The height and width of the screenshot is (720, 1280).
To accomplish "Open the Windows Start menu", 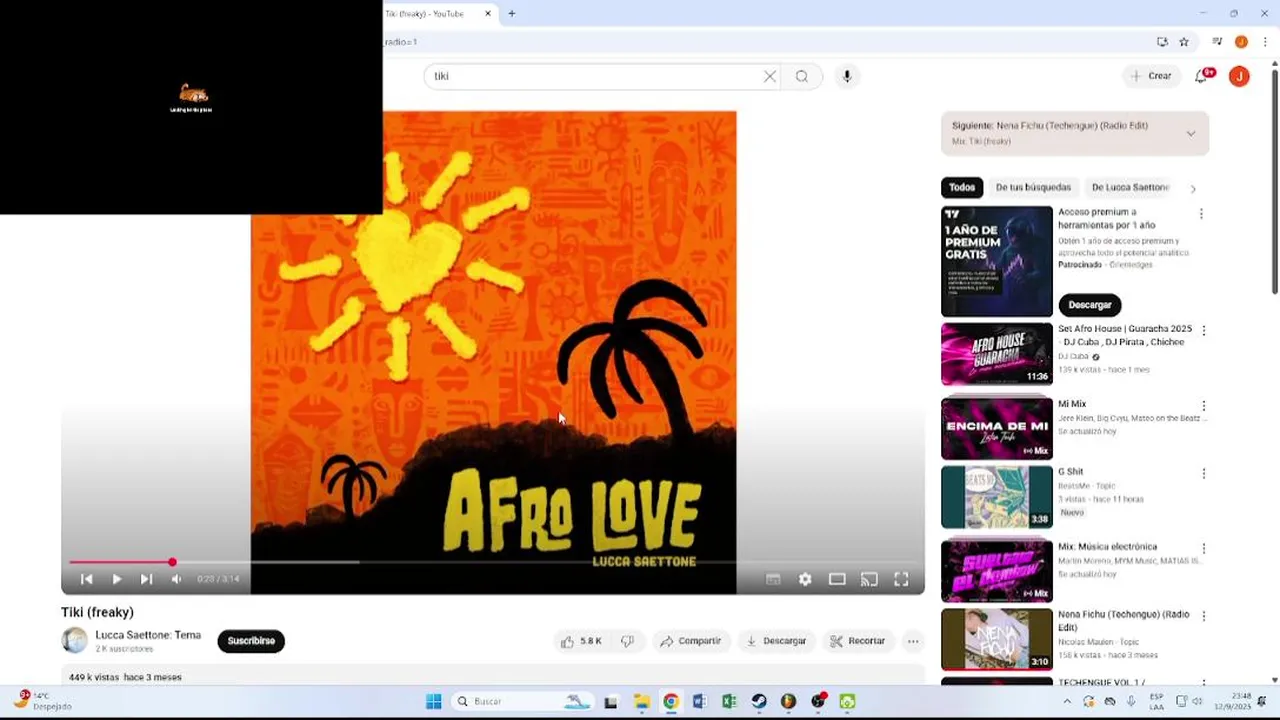I will pyautogui.click(x=434, y=702).
